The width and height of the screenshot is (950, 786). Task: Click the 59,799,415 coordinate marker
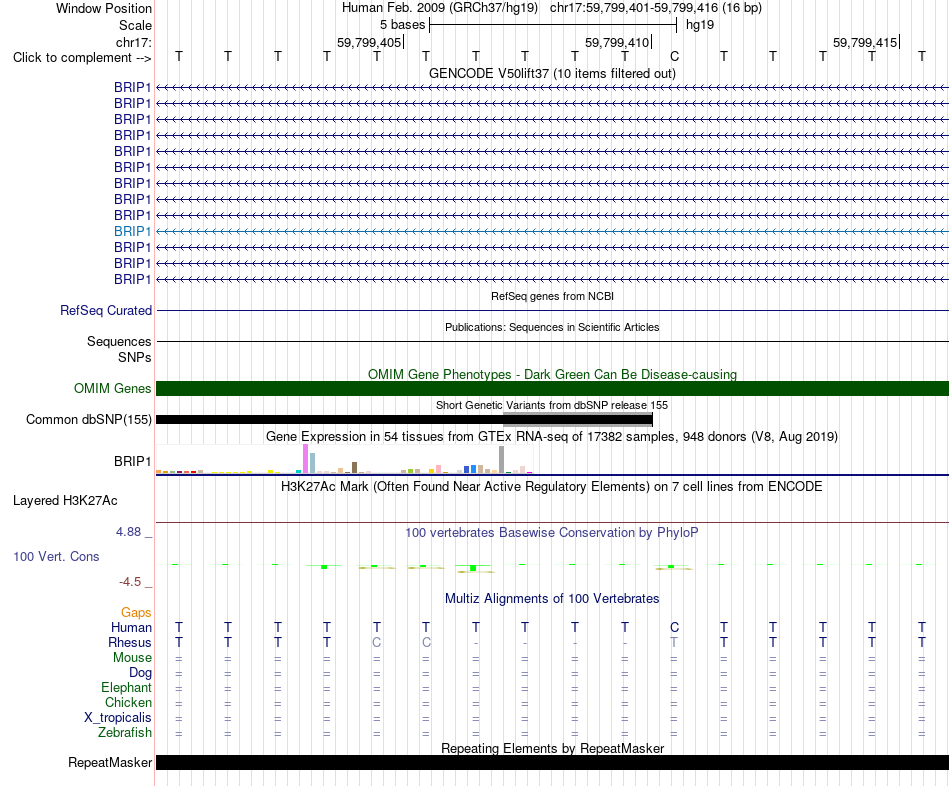pos(865,42)
